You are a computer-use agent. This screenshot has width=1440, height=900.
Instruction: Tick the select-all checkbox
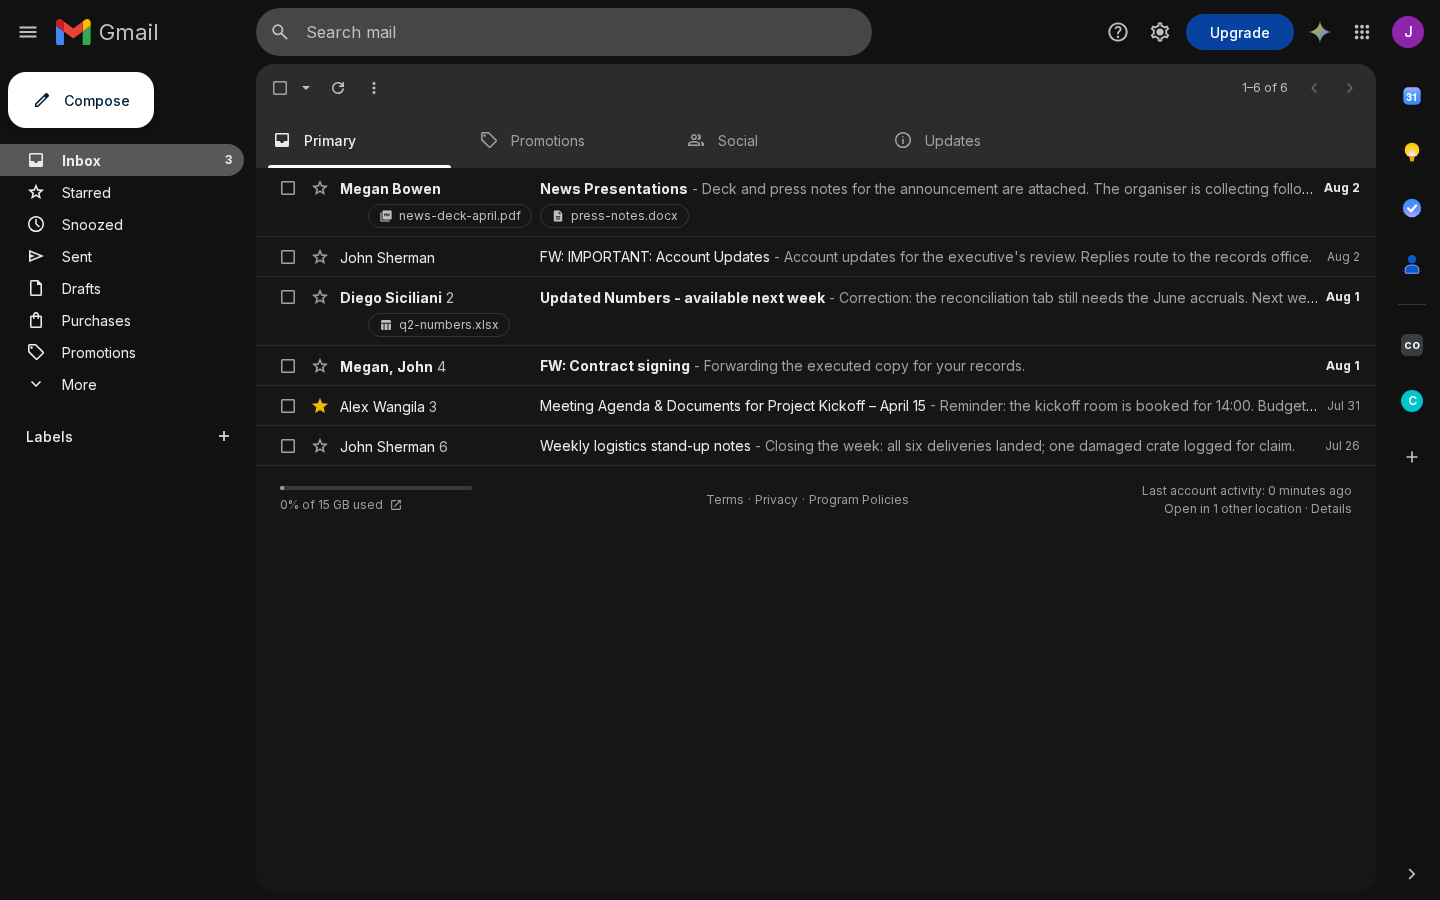click(x=280, y=88)
